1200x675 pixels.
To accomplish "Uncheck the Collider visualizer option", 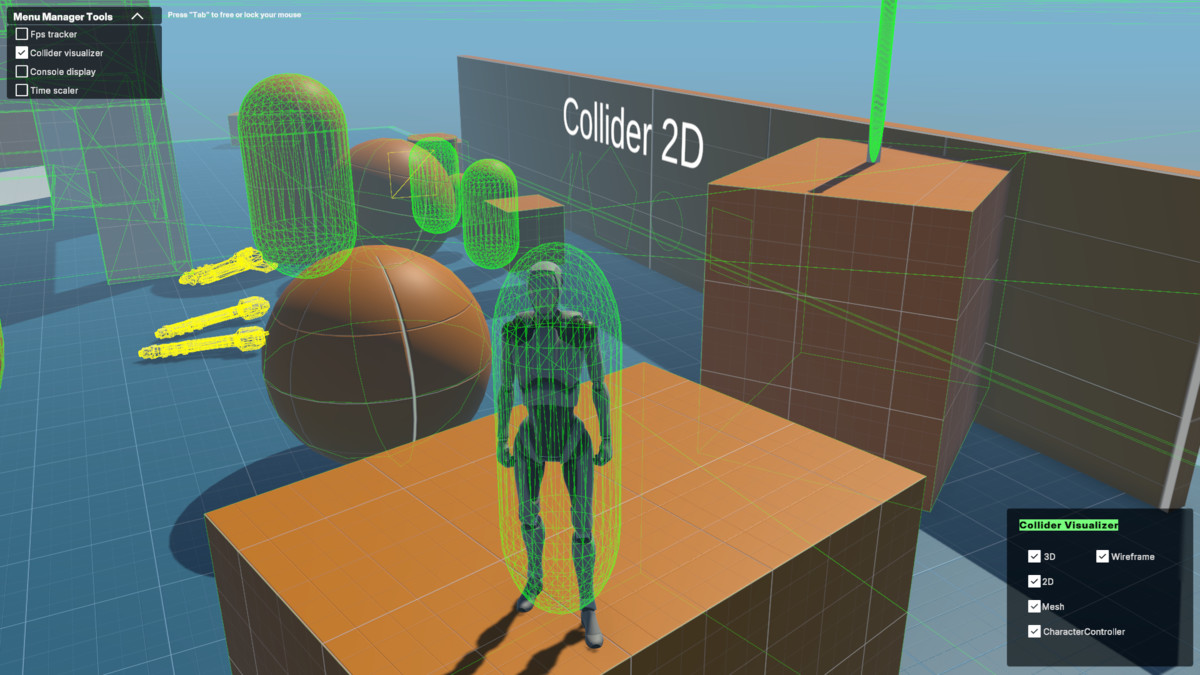I will coord(22,53).
